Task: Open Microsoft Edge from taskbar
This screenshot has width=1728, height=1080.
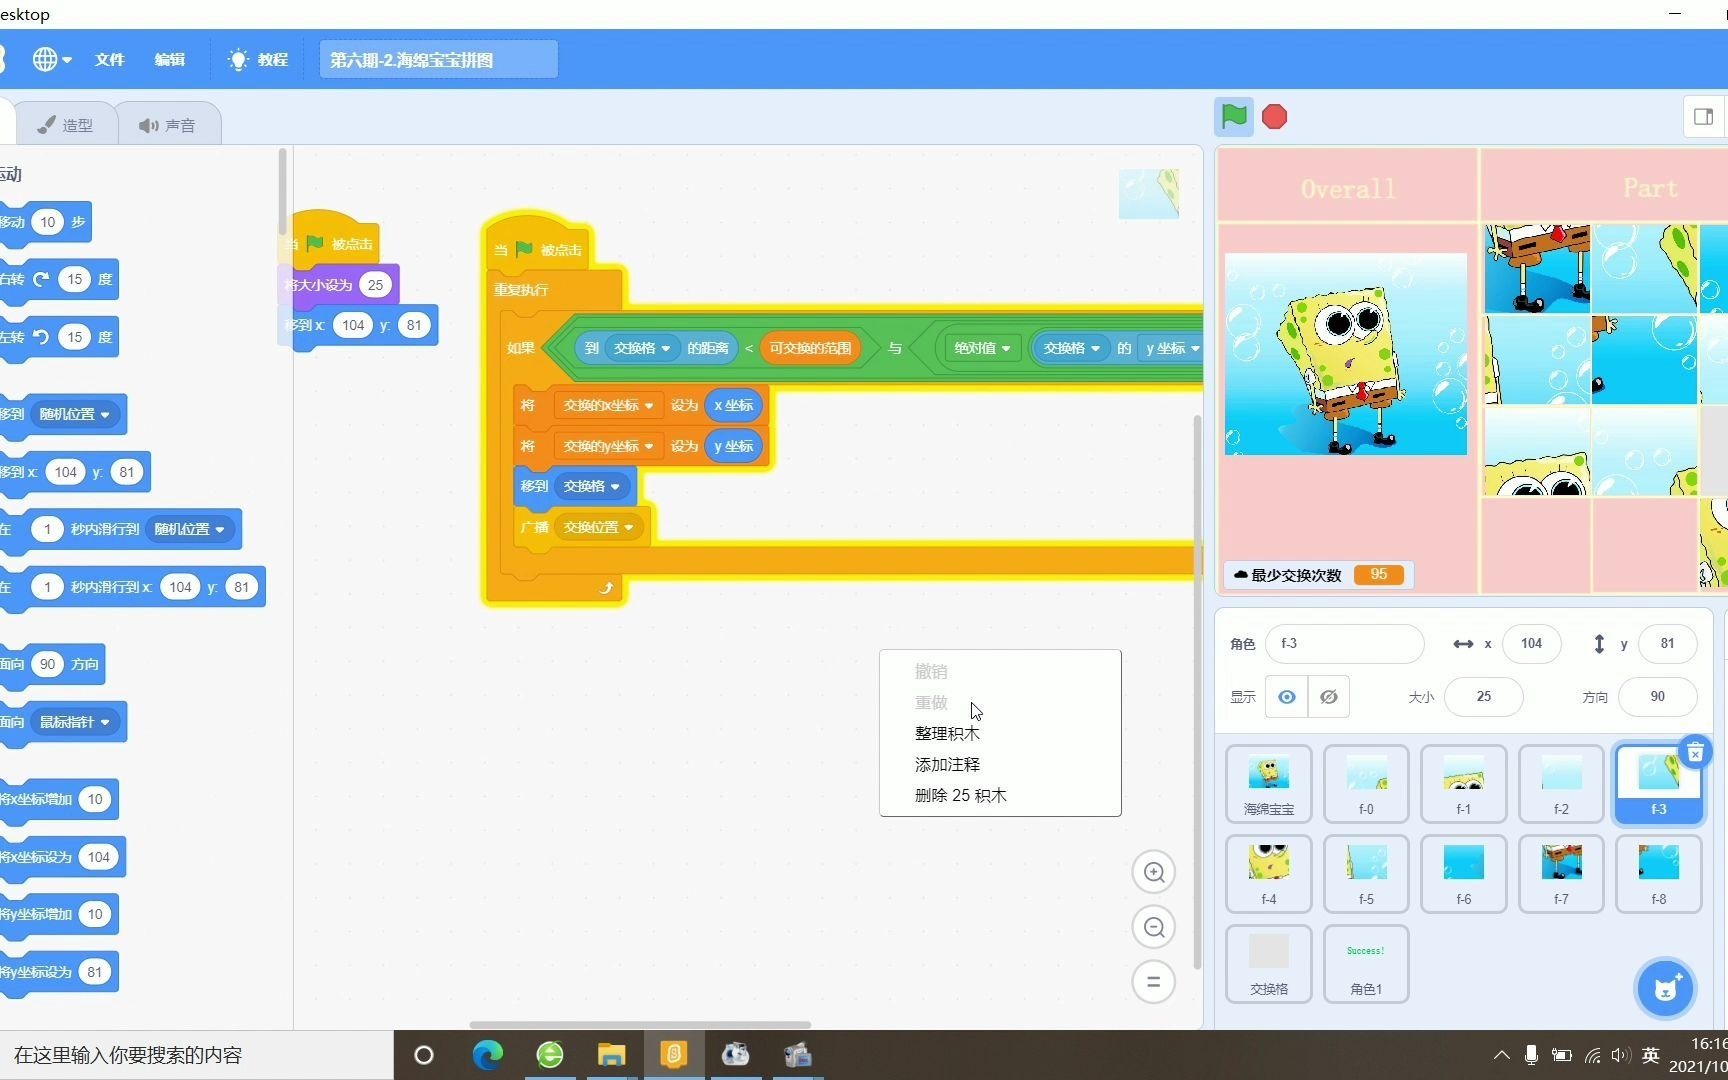Action: [x=488, y=1055]
